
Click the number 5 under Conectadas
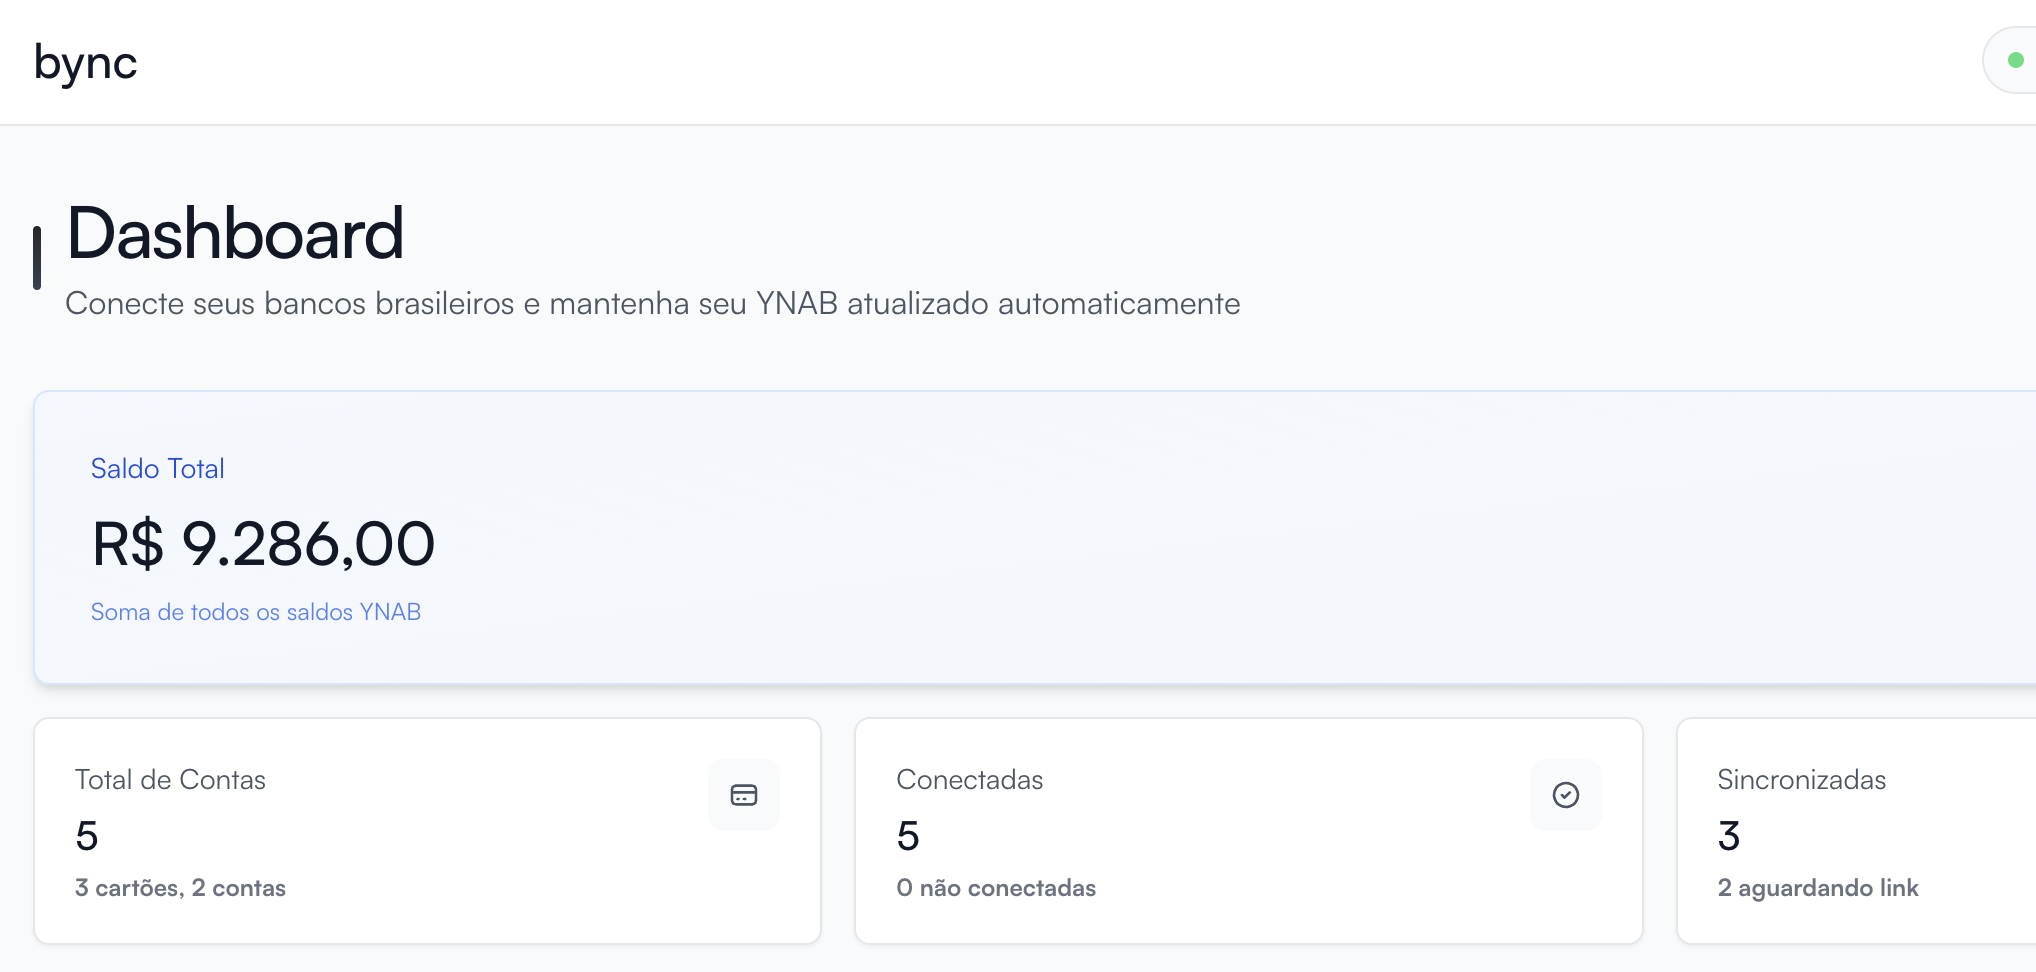908,836
